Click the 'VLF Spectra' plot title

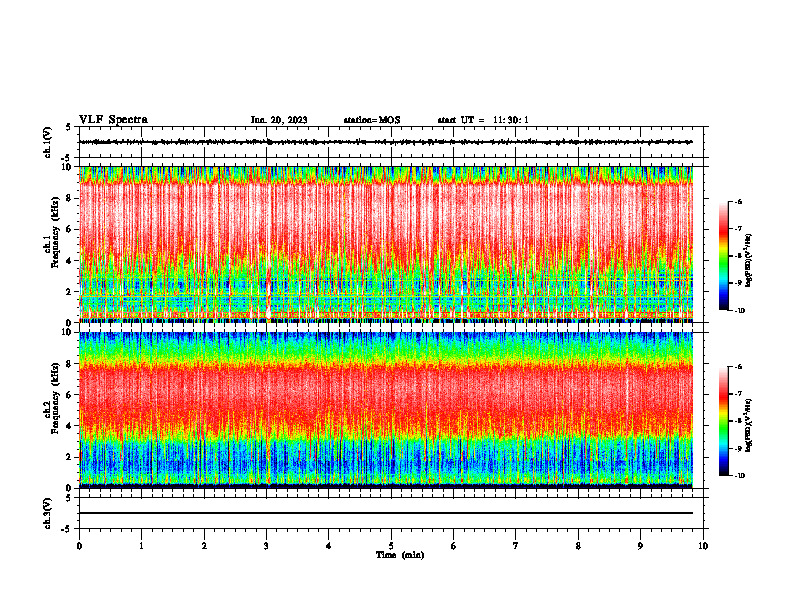click(113, 120)
